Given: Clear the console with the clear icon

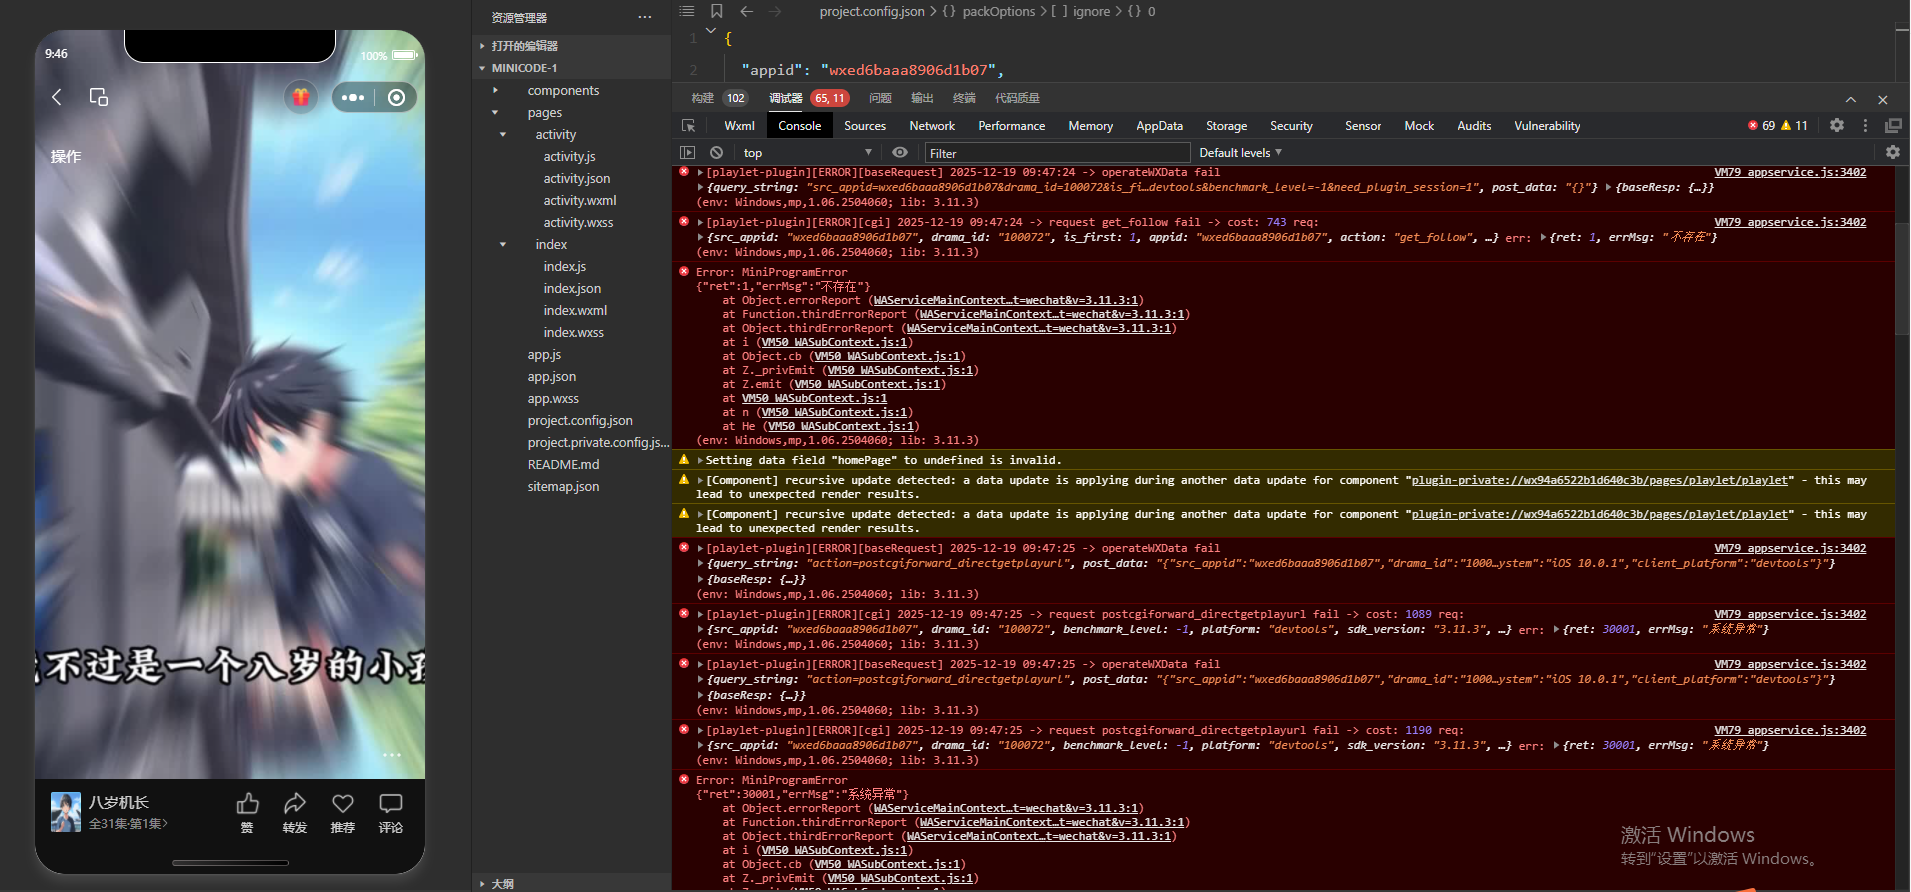Looking at the screenshot, I should click(x=716, y=153).
